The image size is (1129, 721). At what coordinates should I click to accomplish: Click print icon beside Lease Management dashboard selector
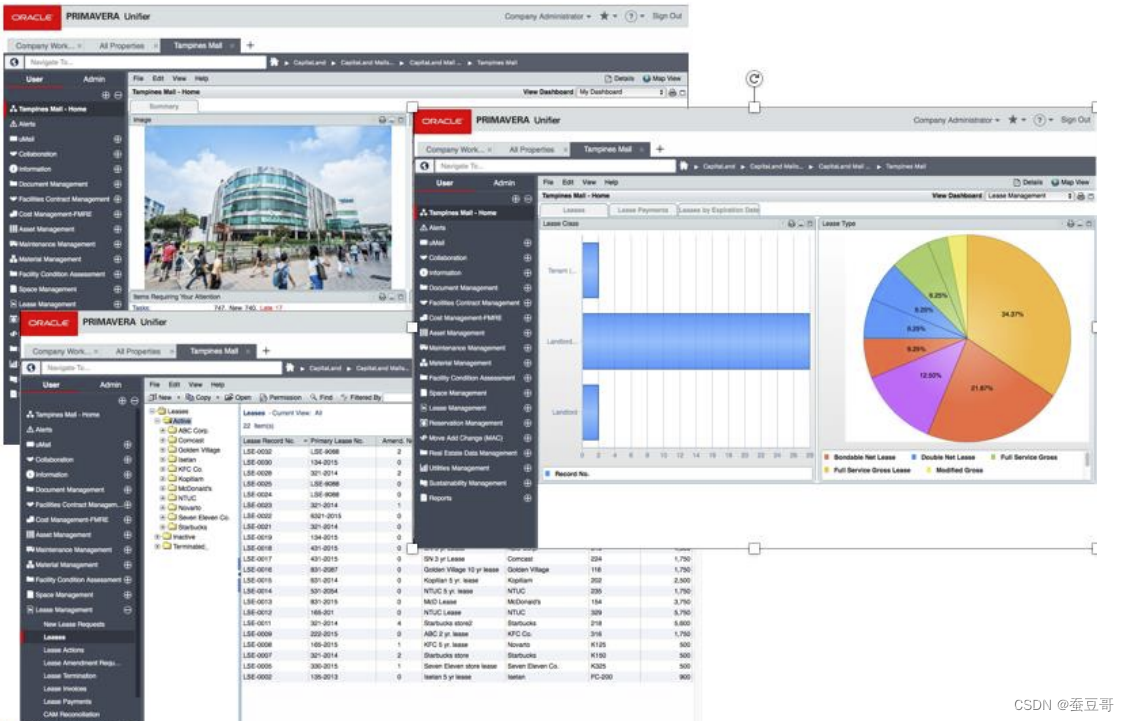1081,196
